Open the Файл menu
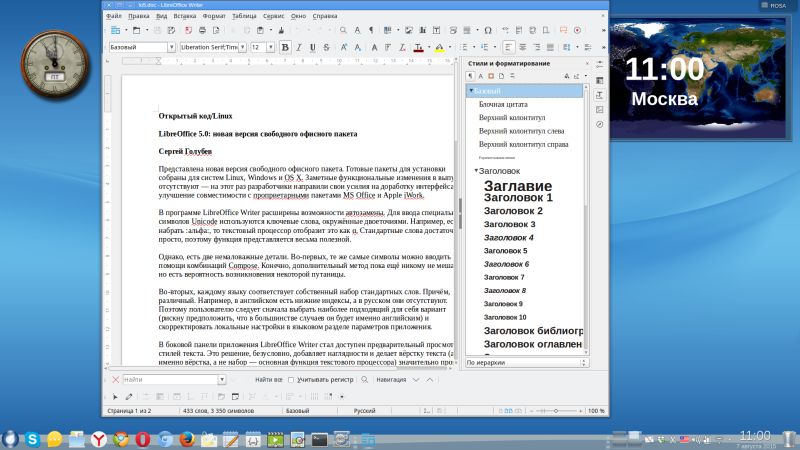The image size is (800, 450). pyautogui.click(x=114, y=16)
